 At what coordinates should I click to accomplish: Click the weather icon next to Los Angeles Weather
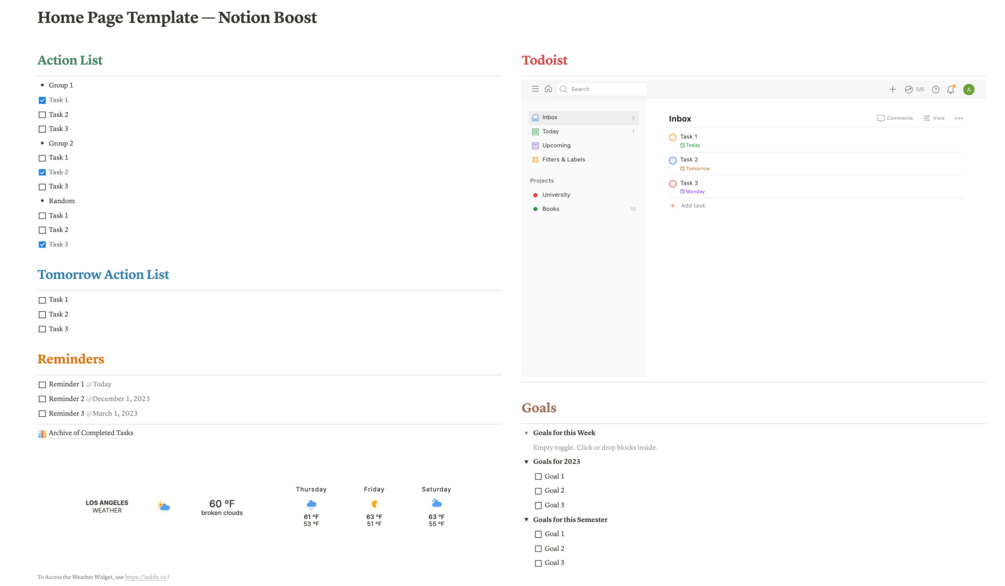(162, 505)
